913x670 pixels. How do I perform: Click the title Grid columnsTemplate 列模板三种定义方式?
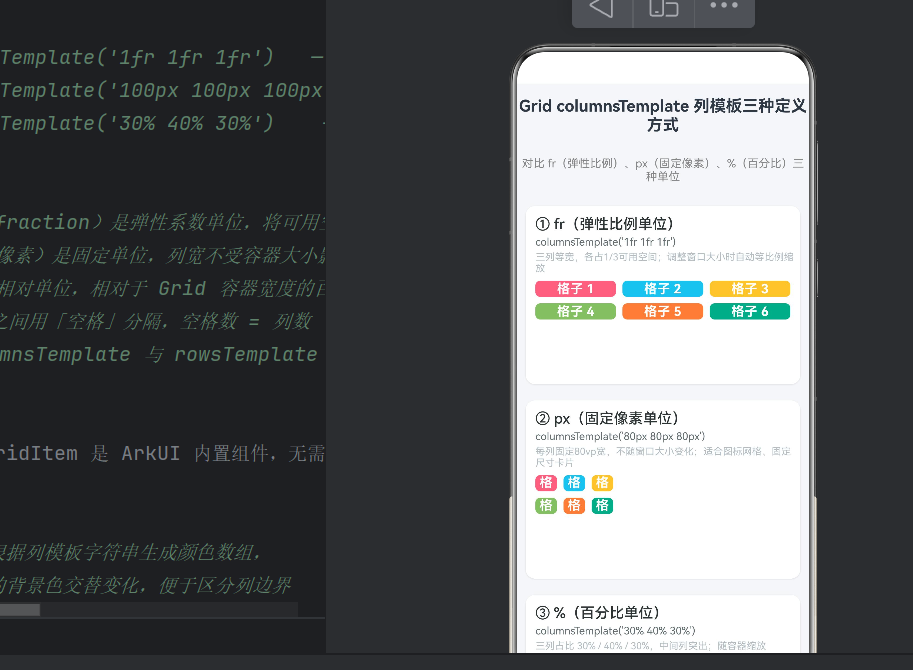pyautogui.click(x=663, y=115)
